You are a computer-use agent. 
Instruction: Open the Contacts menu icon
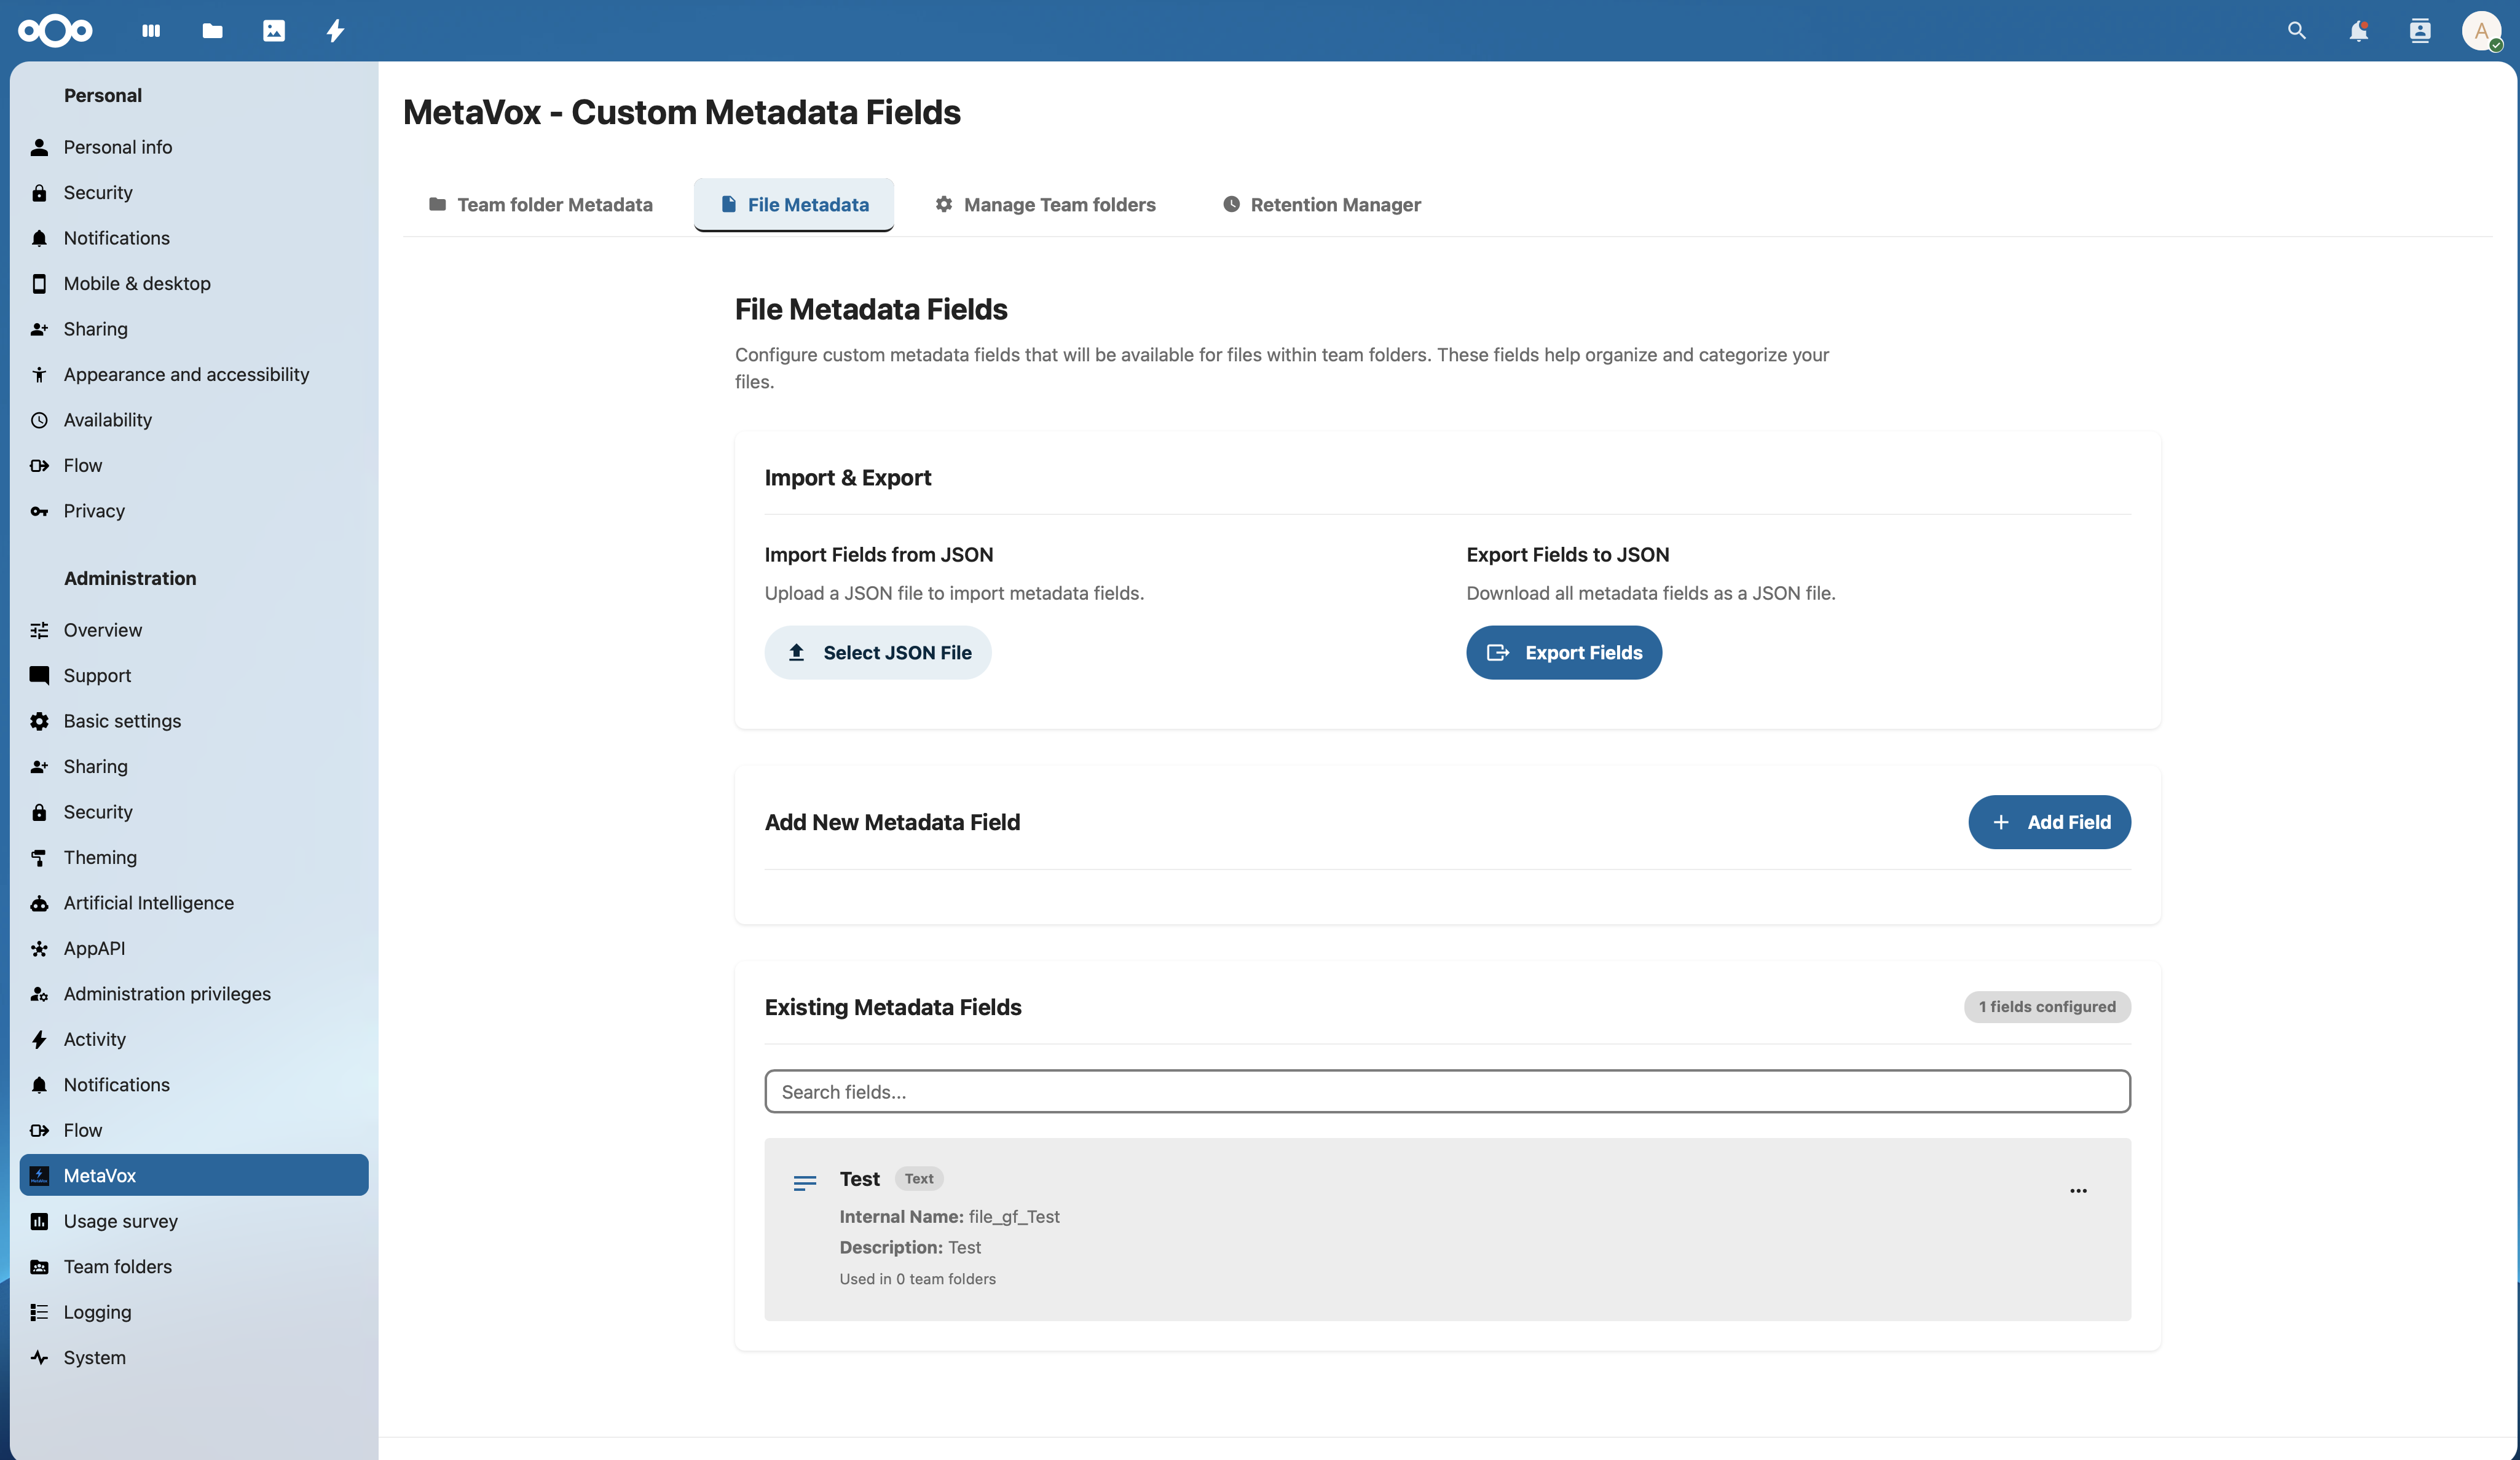click(x=2420, y=31)
